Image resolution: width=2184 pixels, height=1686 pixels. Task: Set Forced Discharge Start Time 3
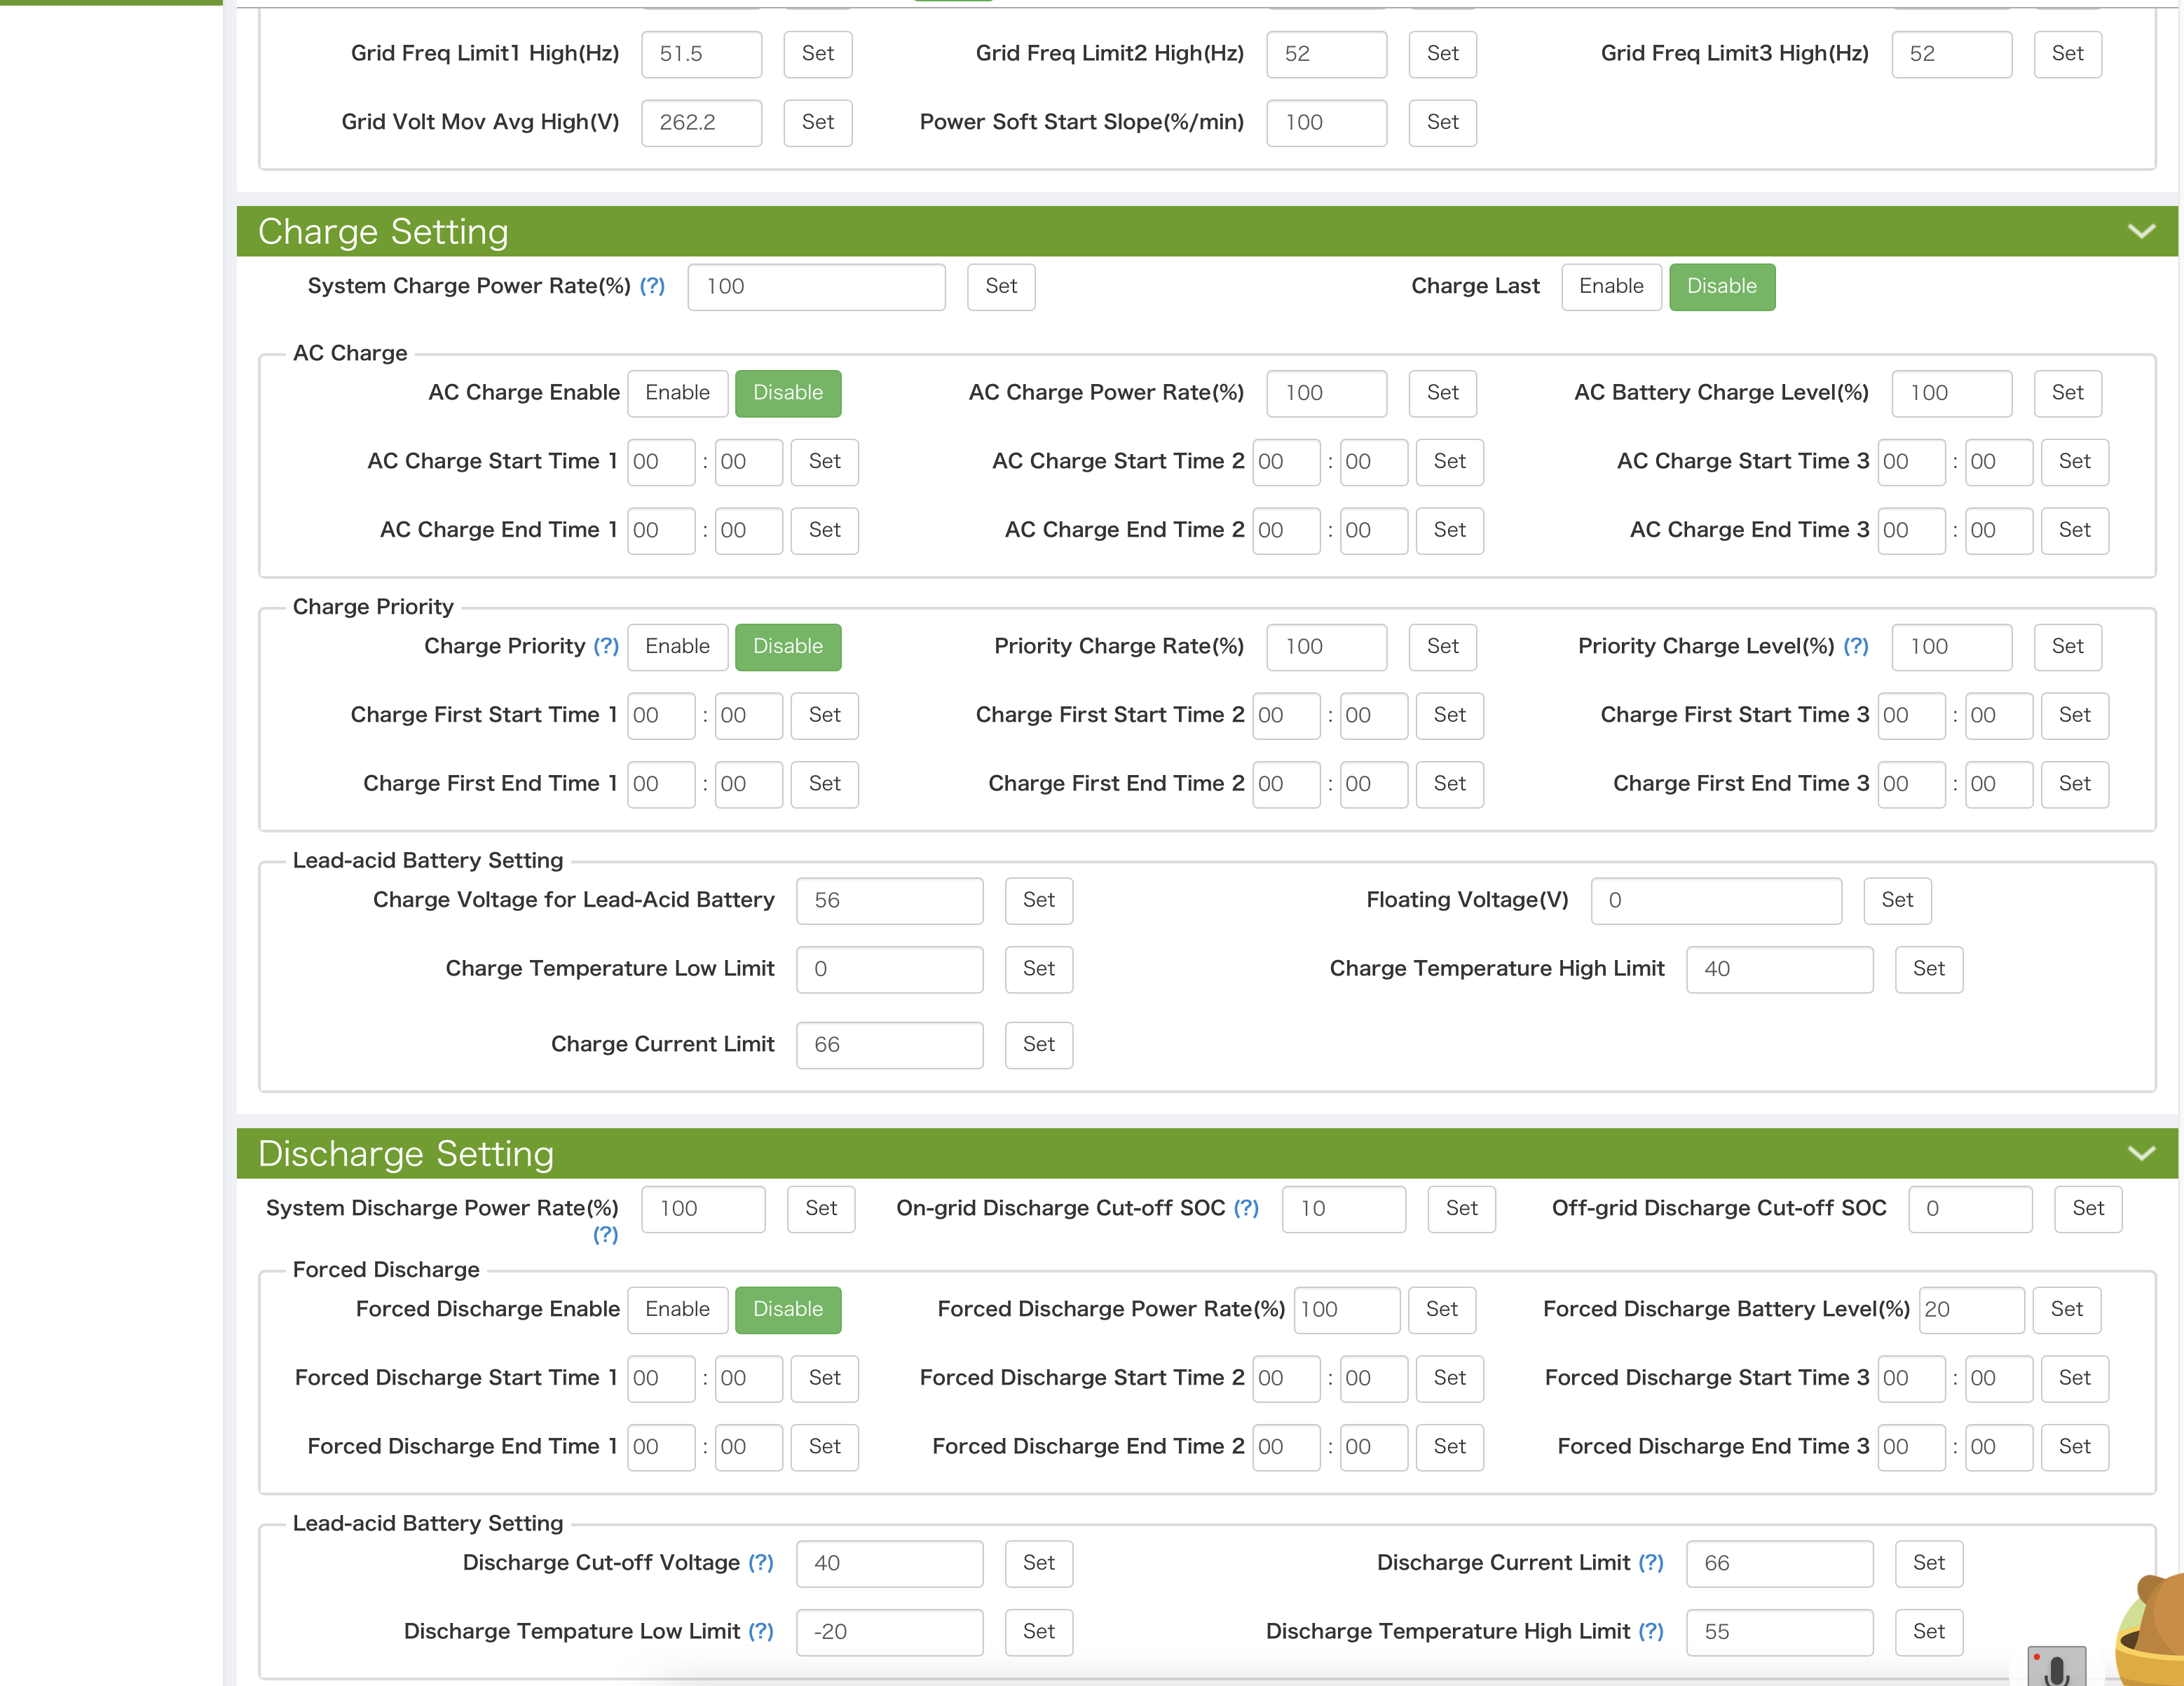point(2075,1379)
